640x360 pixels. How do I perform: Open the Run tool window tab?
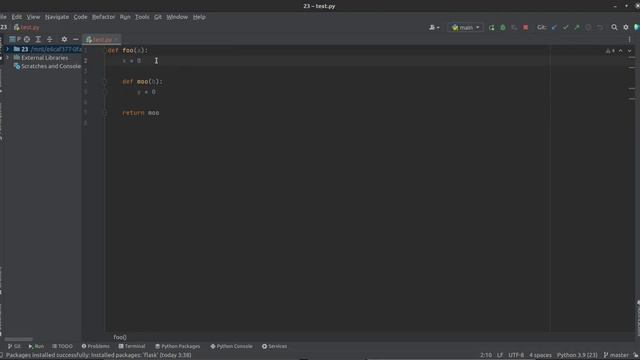36,346
